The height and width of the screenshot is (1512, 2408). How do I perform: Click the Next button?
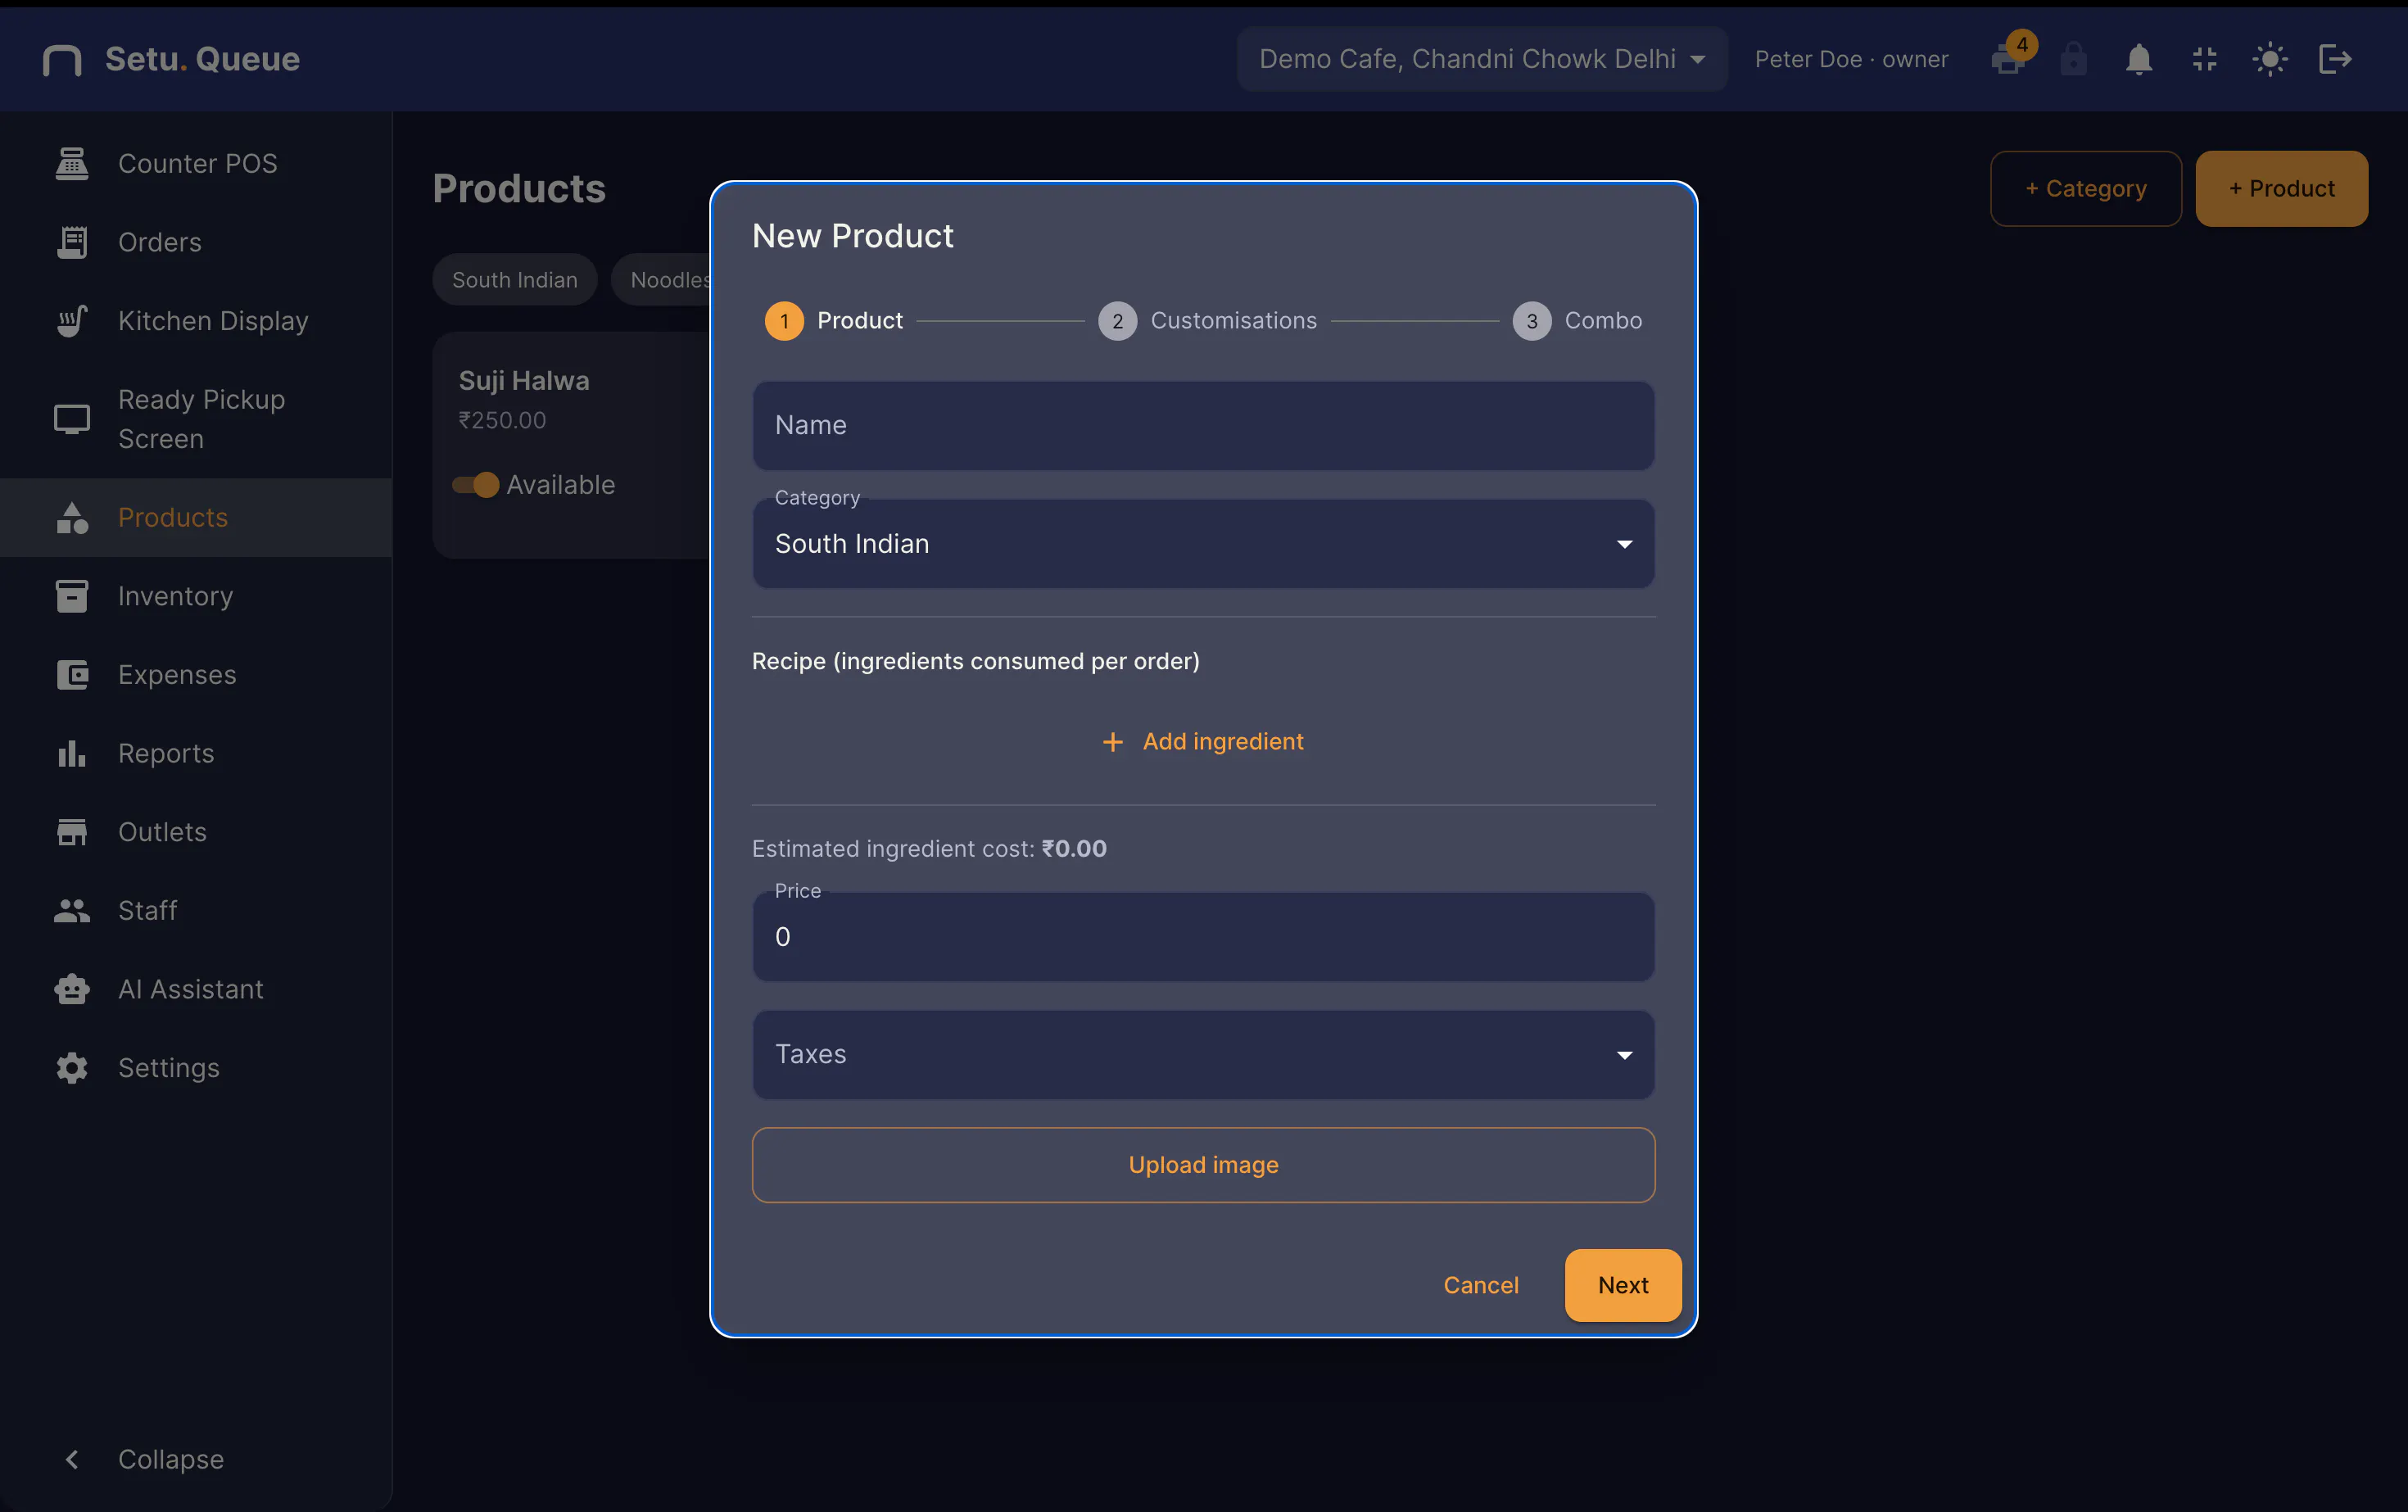[x=1623, y=1286]
